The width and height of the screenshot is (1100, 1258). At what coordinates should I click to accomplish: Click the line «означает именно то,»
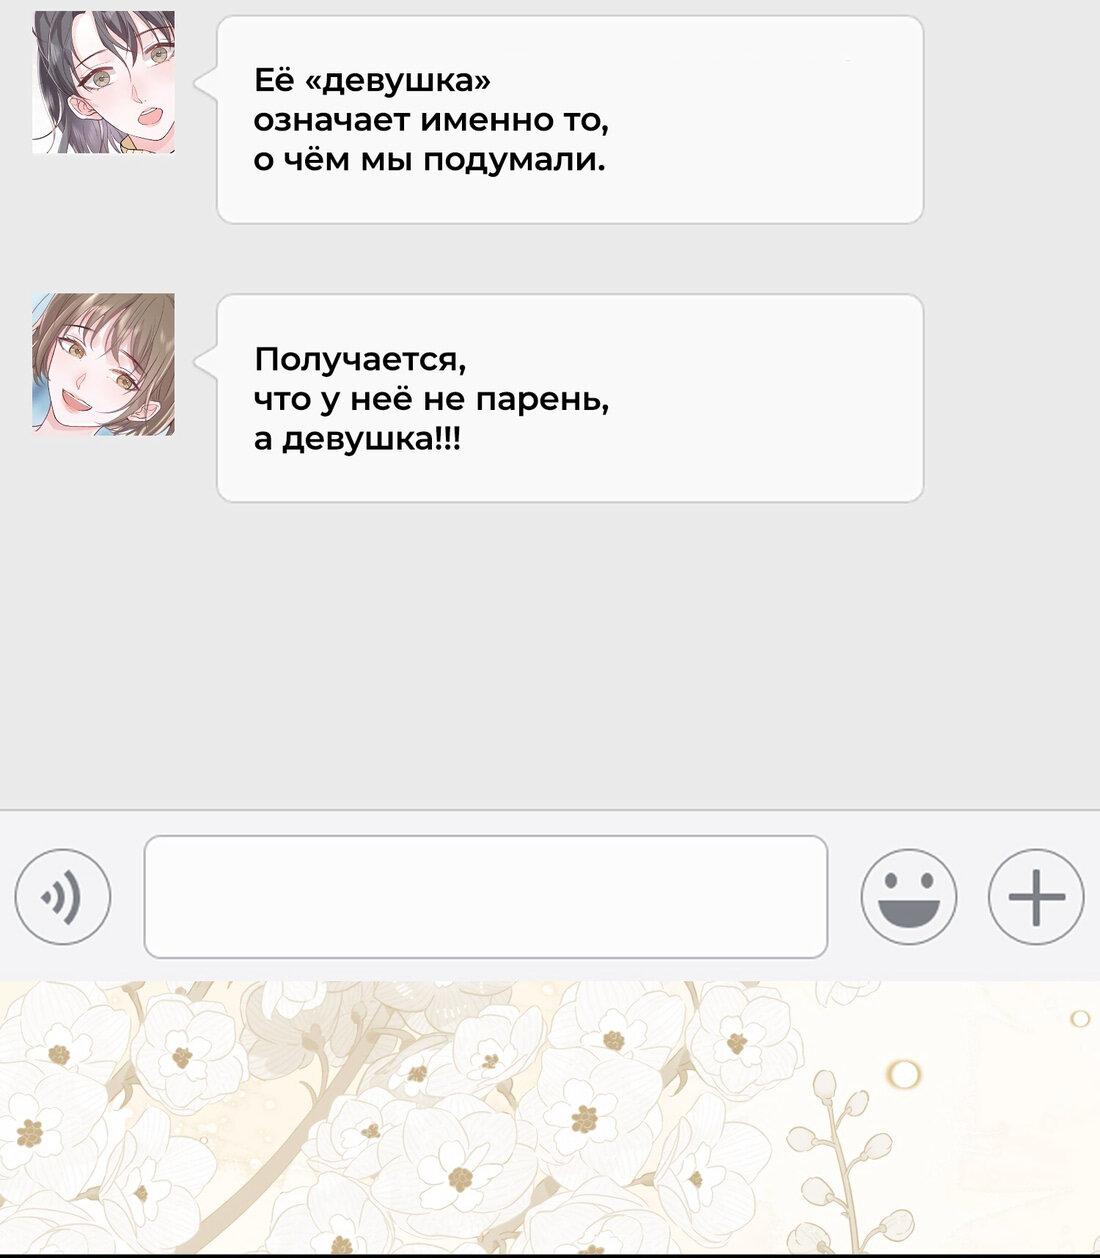pos(431,120)
